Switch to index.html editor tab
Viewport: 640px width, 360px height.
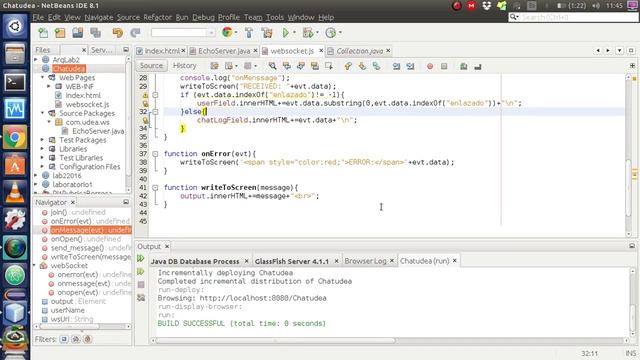[162, 51]
